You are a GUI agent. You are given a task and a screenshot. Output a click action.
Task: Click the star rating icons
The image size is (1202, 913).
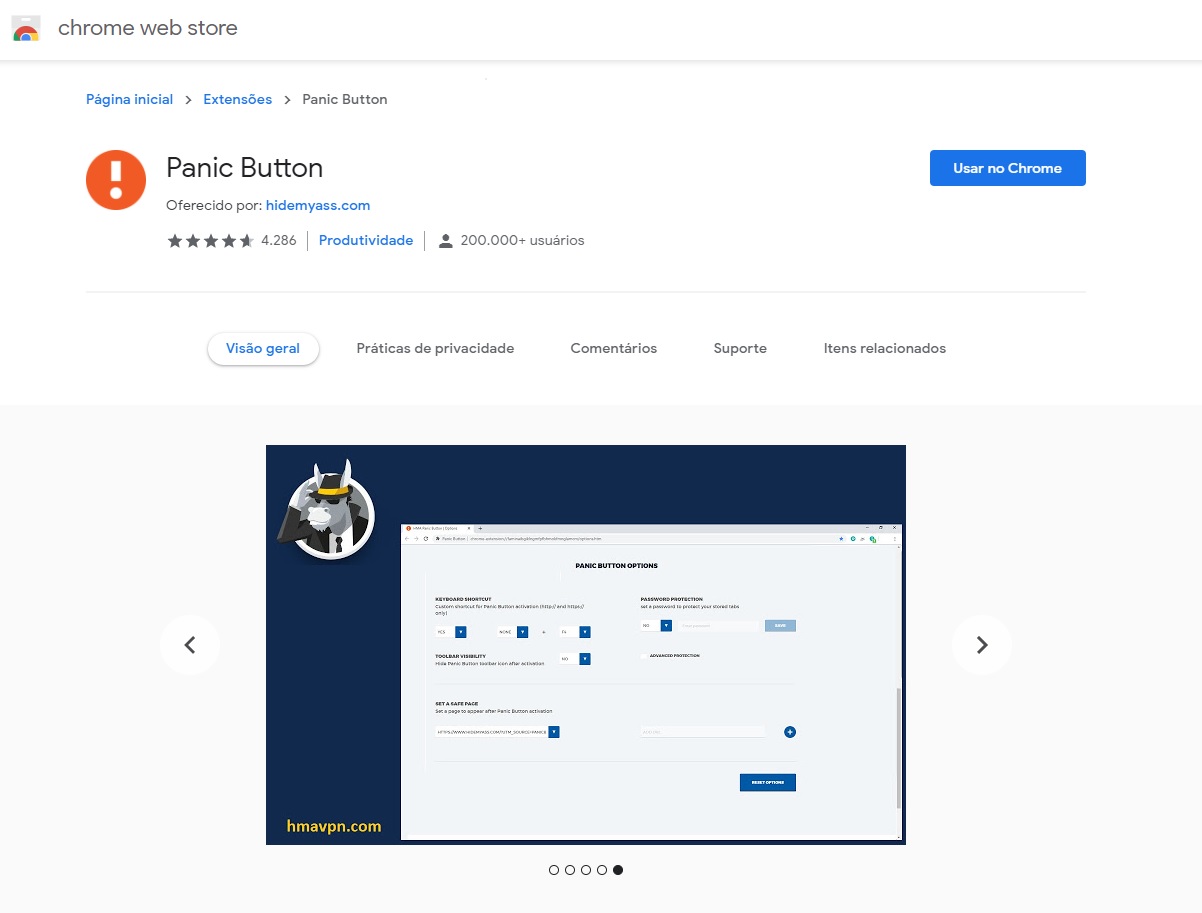tap(210, 241)
